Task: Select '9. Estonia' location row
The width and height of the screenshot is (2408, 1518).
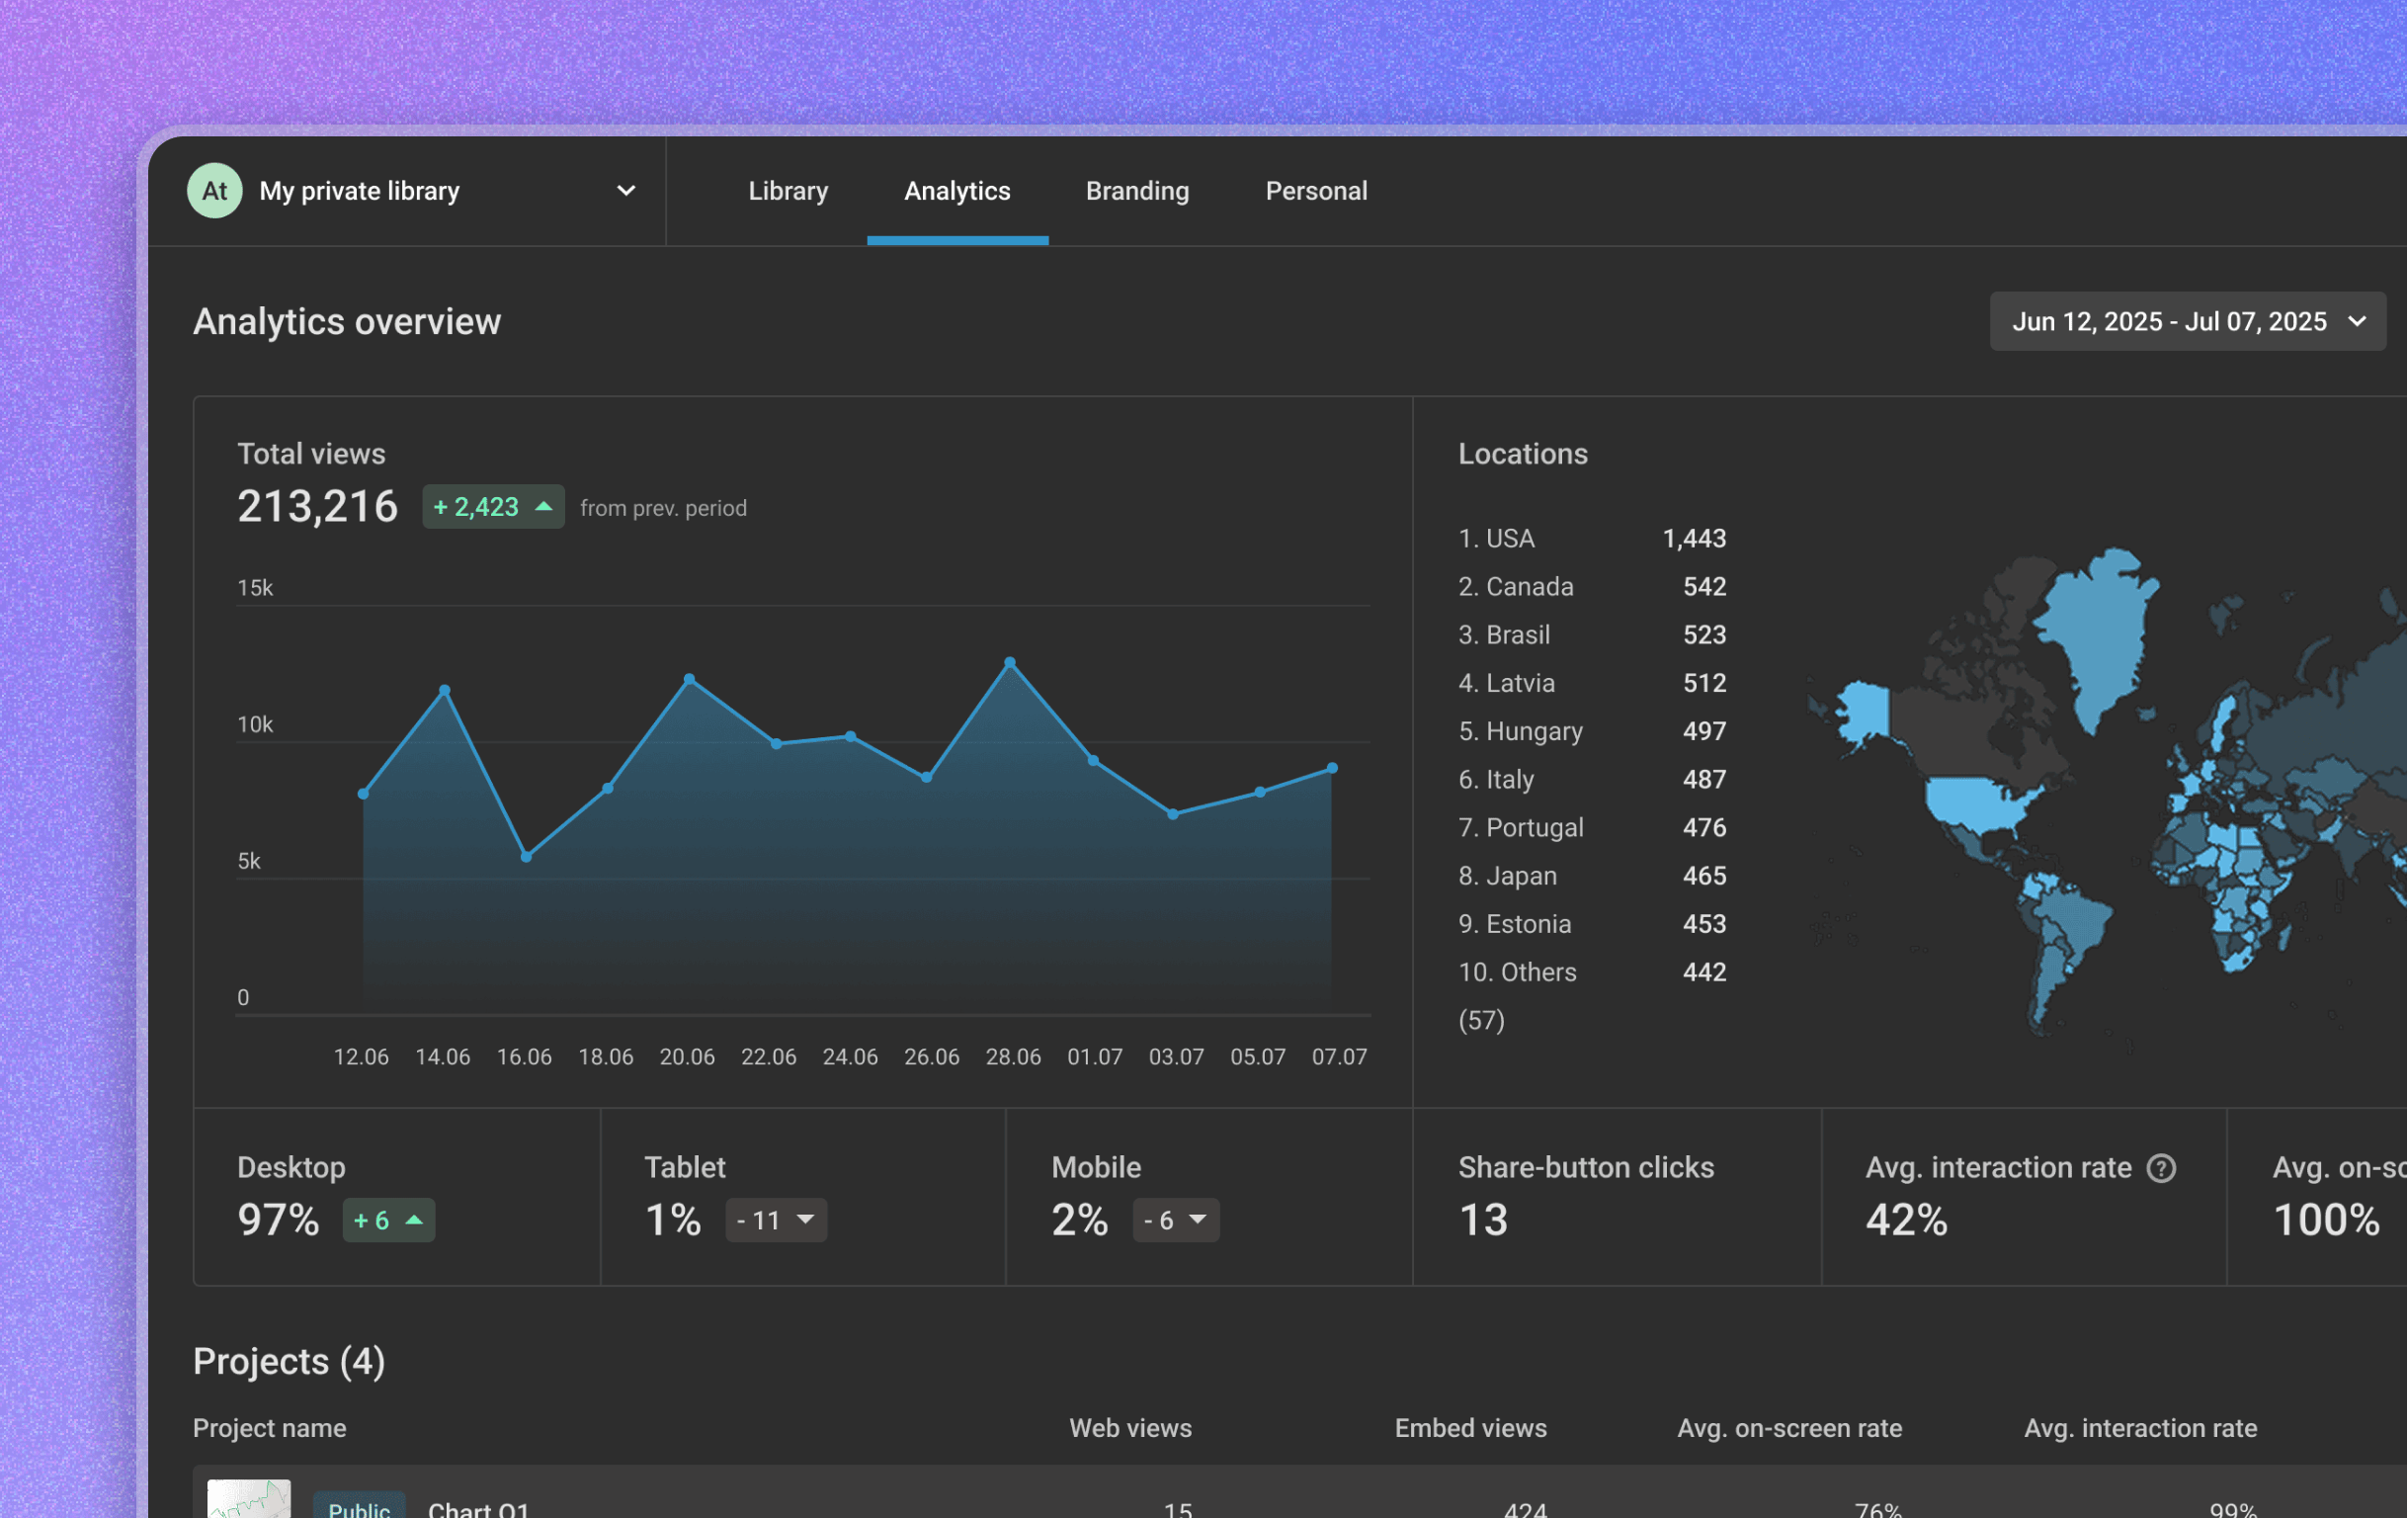Action: pyautogui.click(x=1592, y=924)
